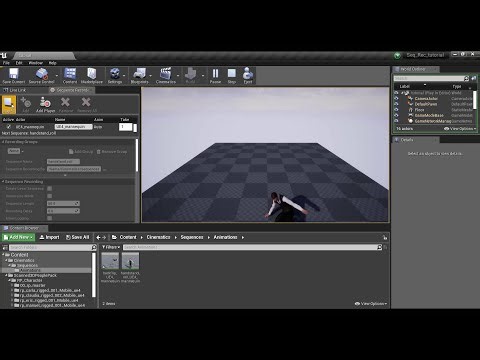
Task: Toggle the second Sequence Recording checkbox
Action: coord(49,196)
